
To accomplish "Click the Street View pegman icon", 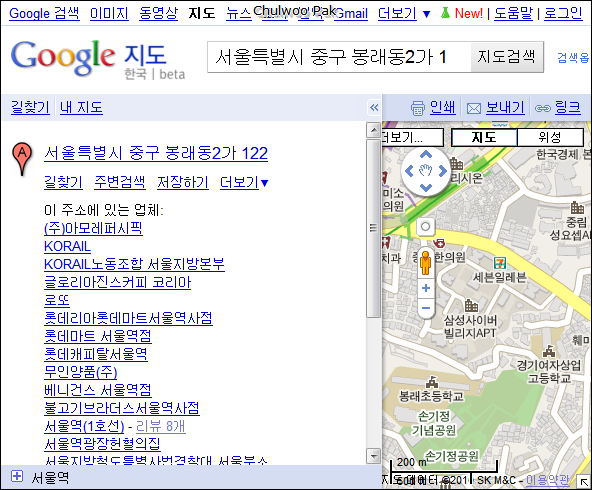I will pyautogui.click(x=426, y=263).
